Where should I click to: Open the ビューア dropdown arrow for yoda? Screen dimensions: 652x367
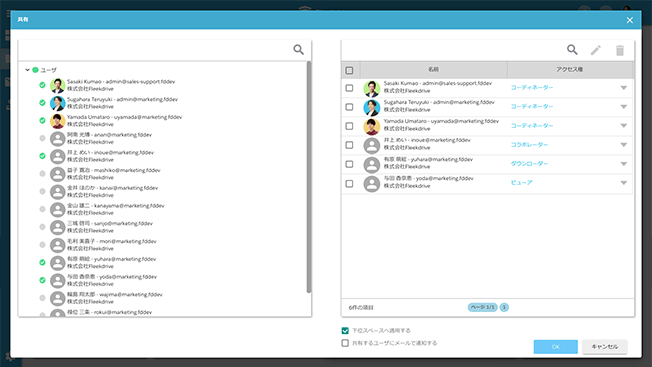(x=624, y=183)
